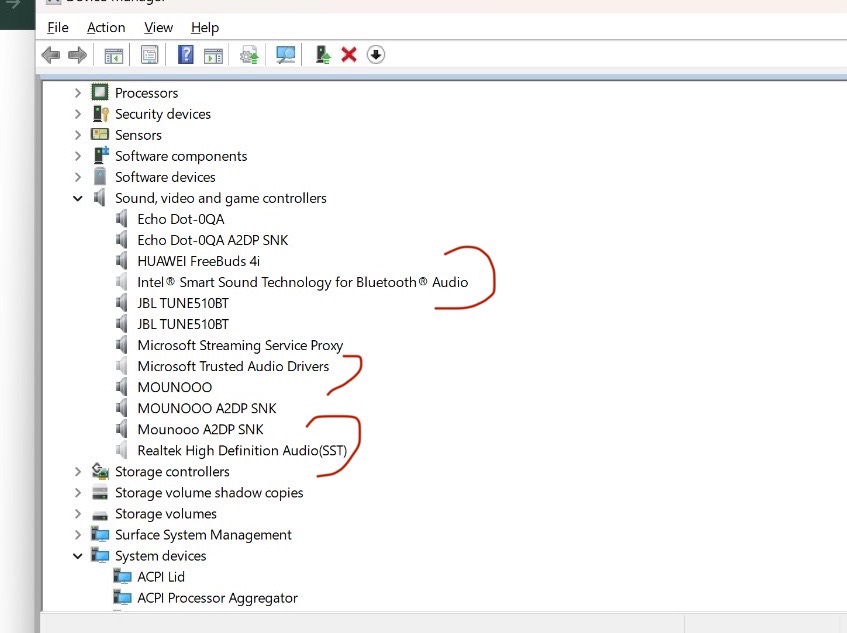Click the Security devices key icon
Screen dimensions: 847x633
[x=100, y=113]
